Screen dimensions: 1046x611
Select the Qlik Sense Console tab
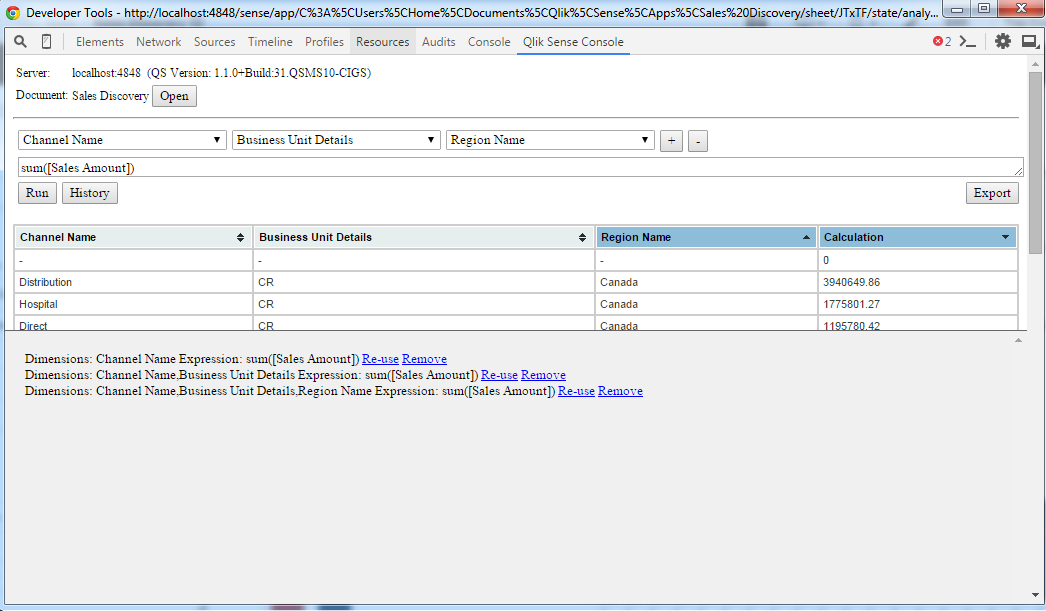573,41
